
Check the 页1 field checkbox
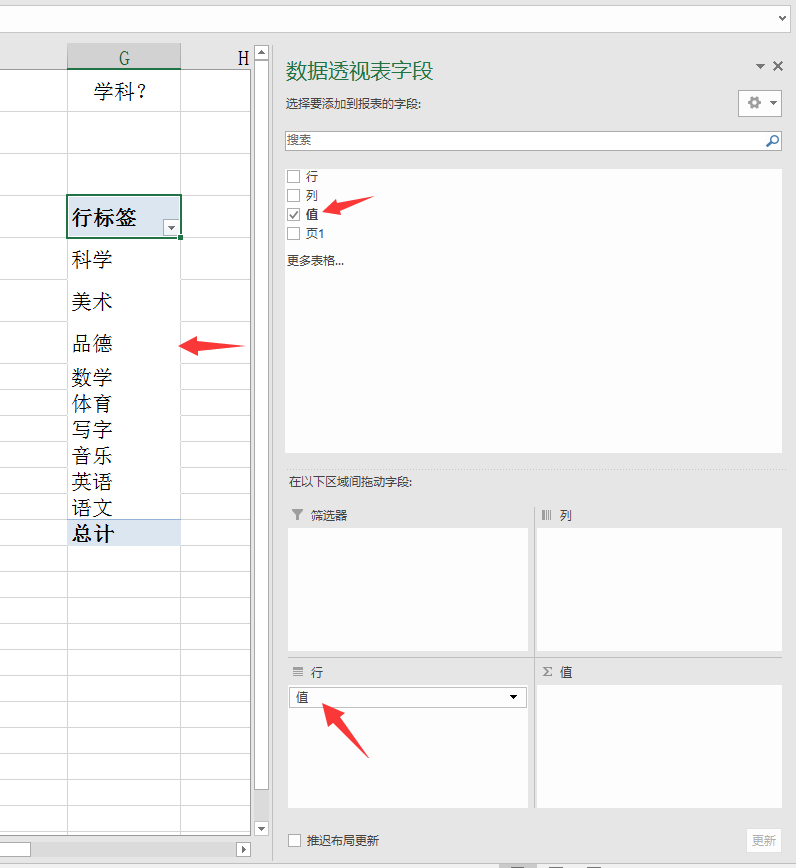click(293, 234)
